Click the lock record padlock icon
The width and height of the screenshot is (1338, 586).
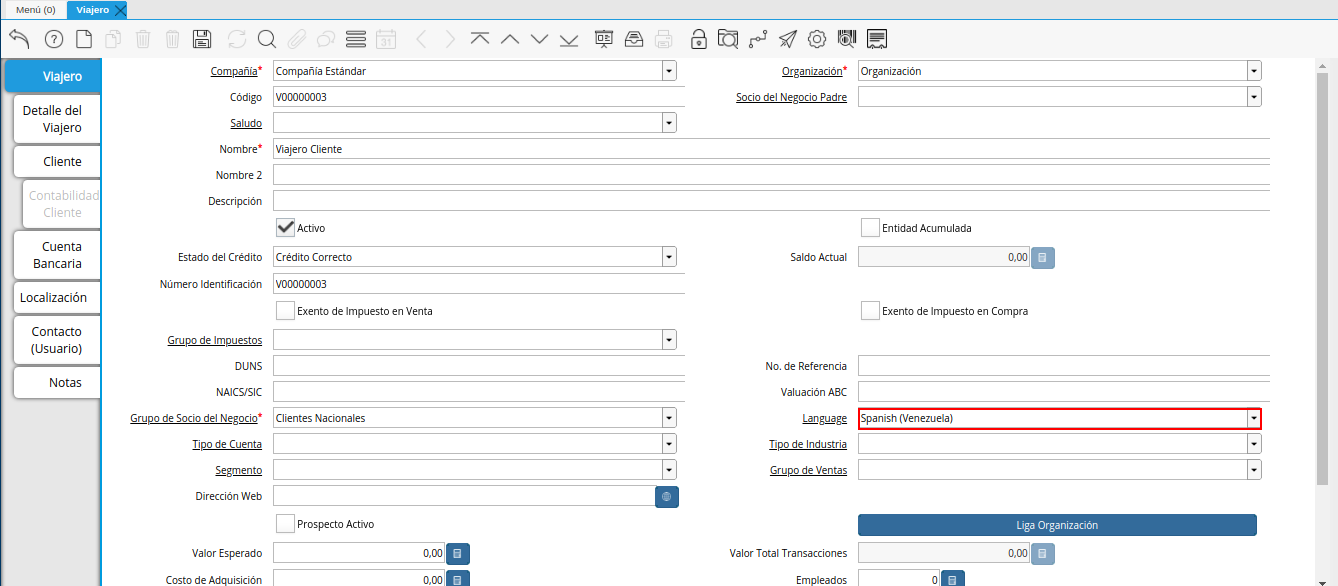pyautogui.click(x=699, y=39)
